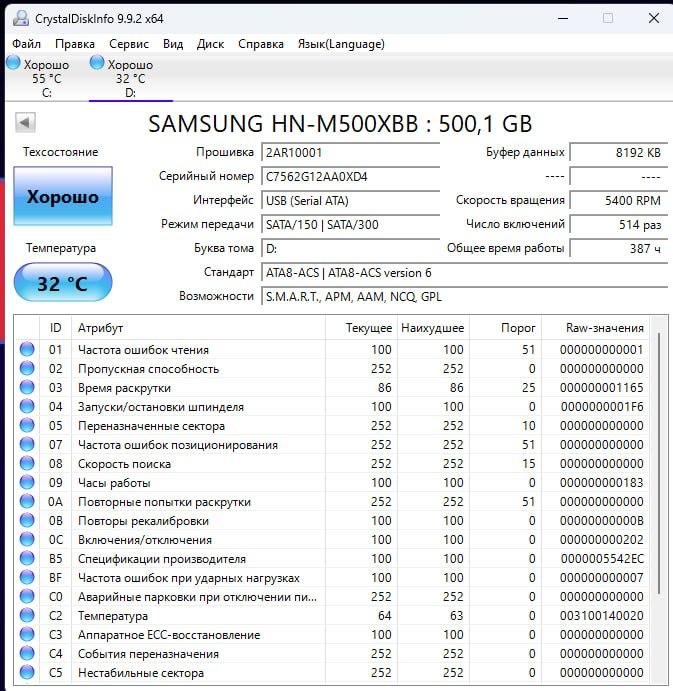Minimize the CrystalDiskInfo window
The width and height of the screenshot is (673, 691).
pyautogui.click(x=563, y=19)
